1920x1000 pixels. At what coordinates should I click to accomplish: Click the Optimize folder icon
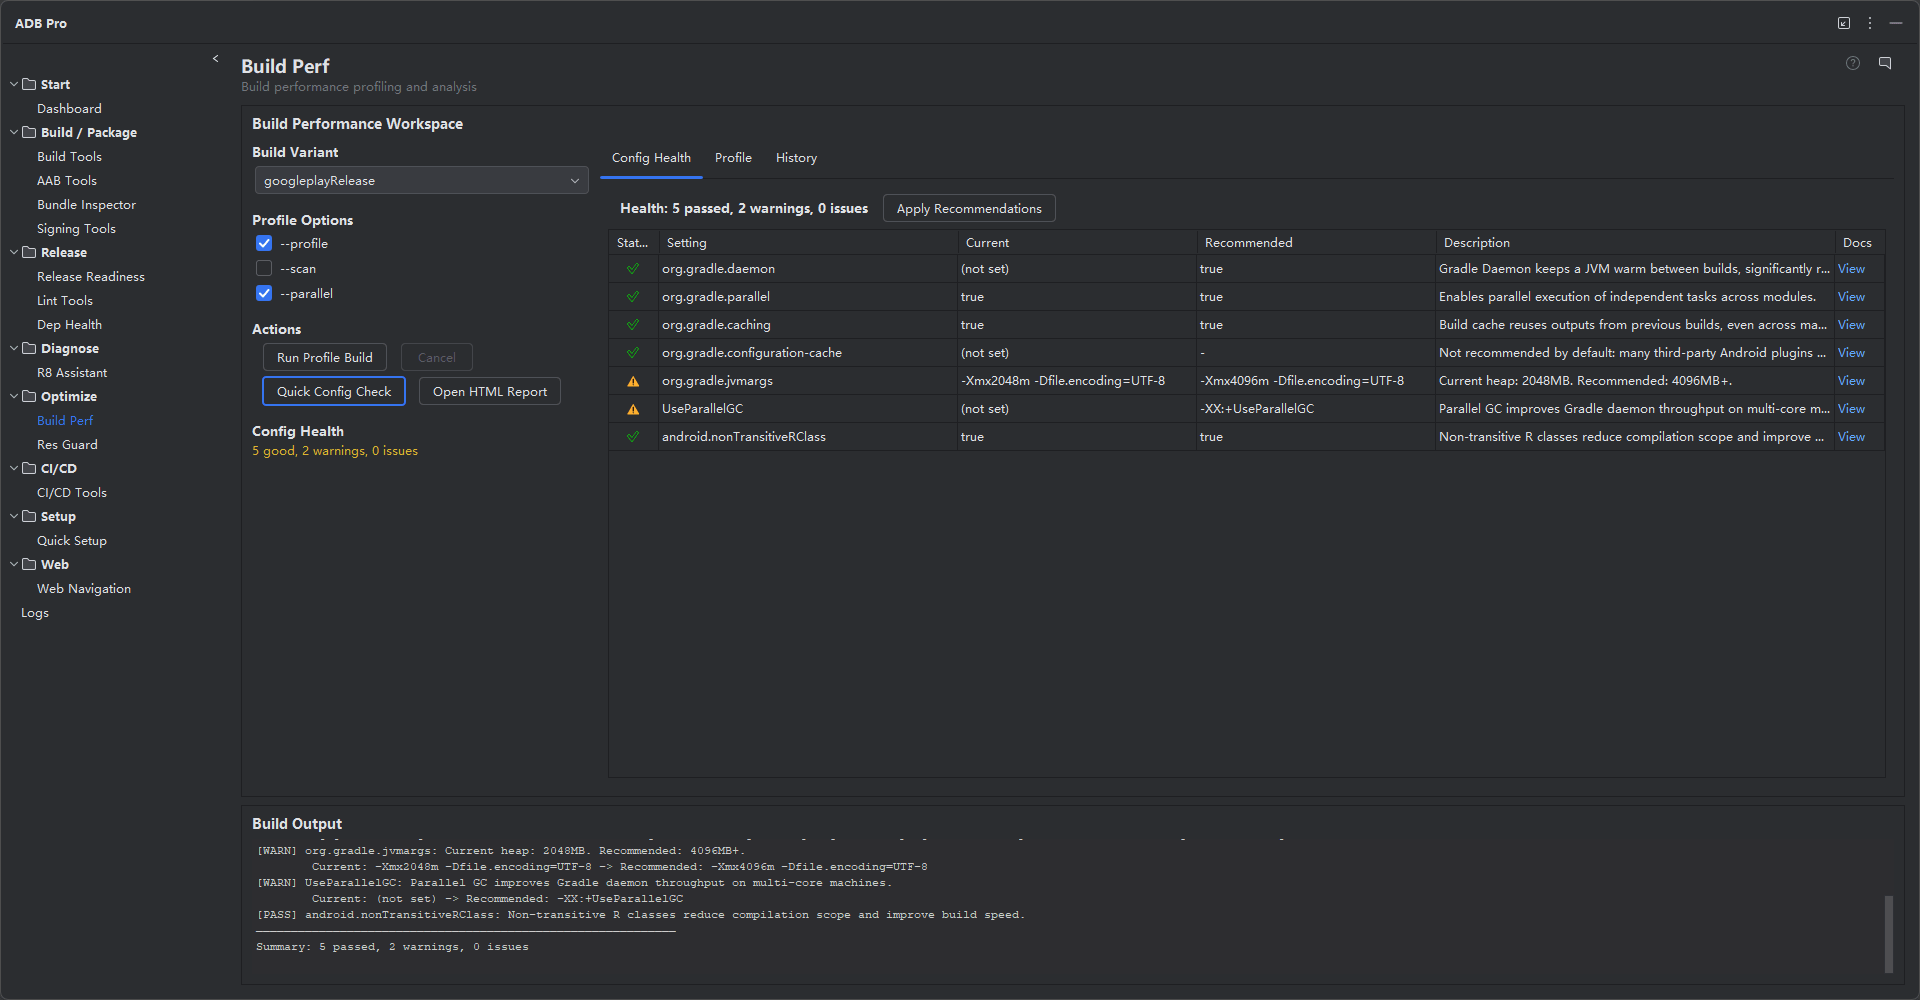tap(29, 396)
